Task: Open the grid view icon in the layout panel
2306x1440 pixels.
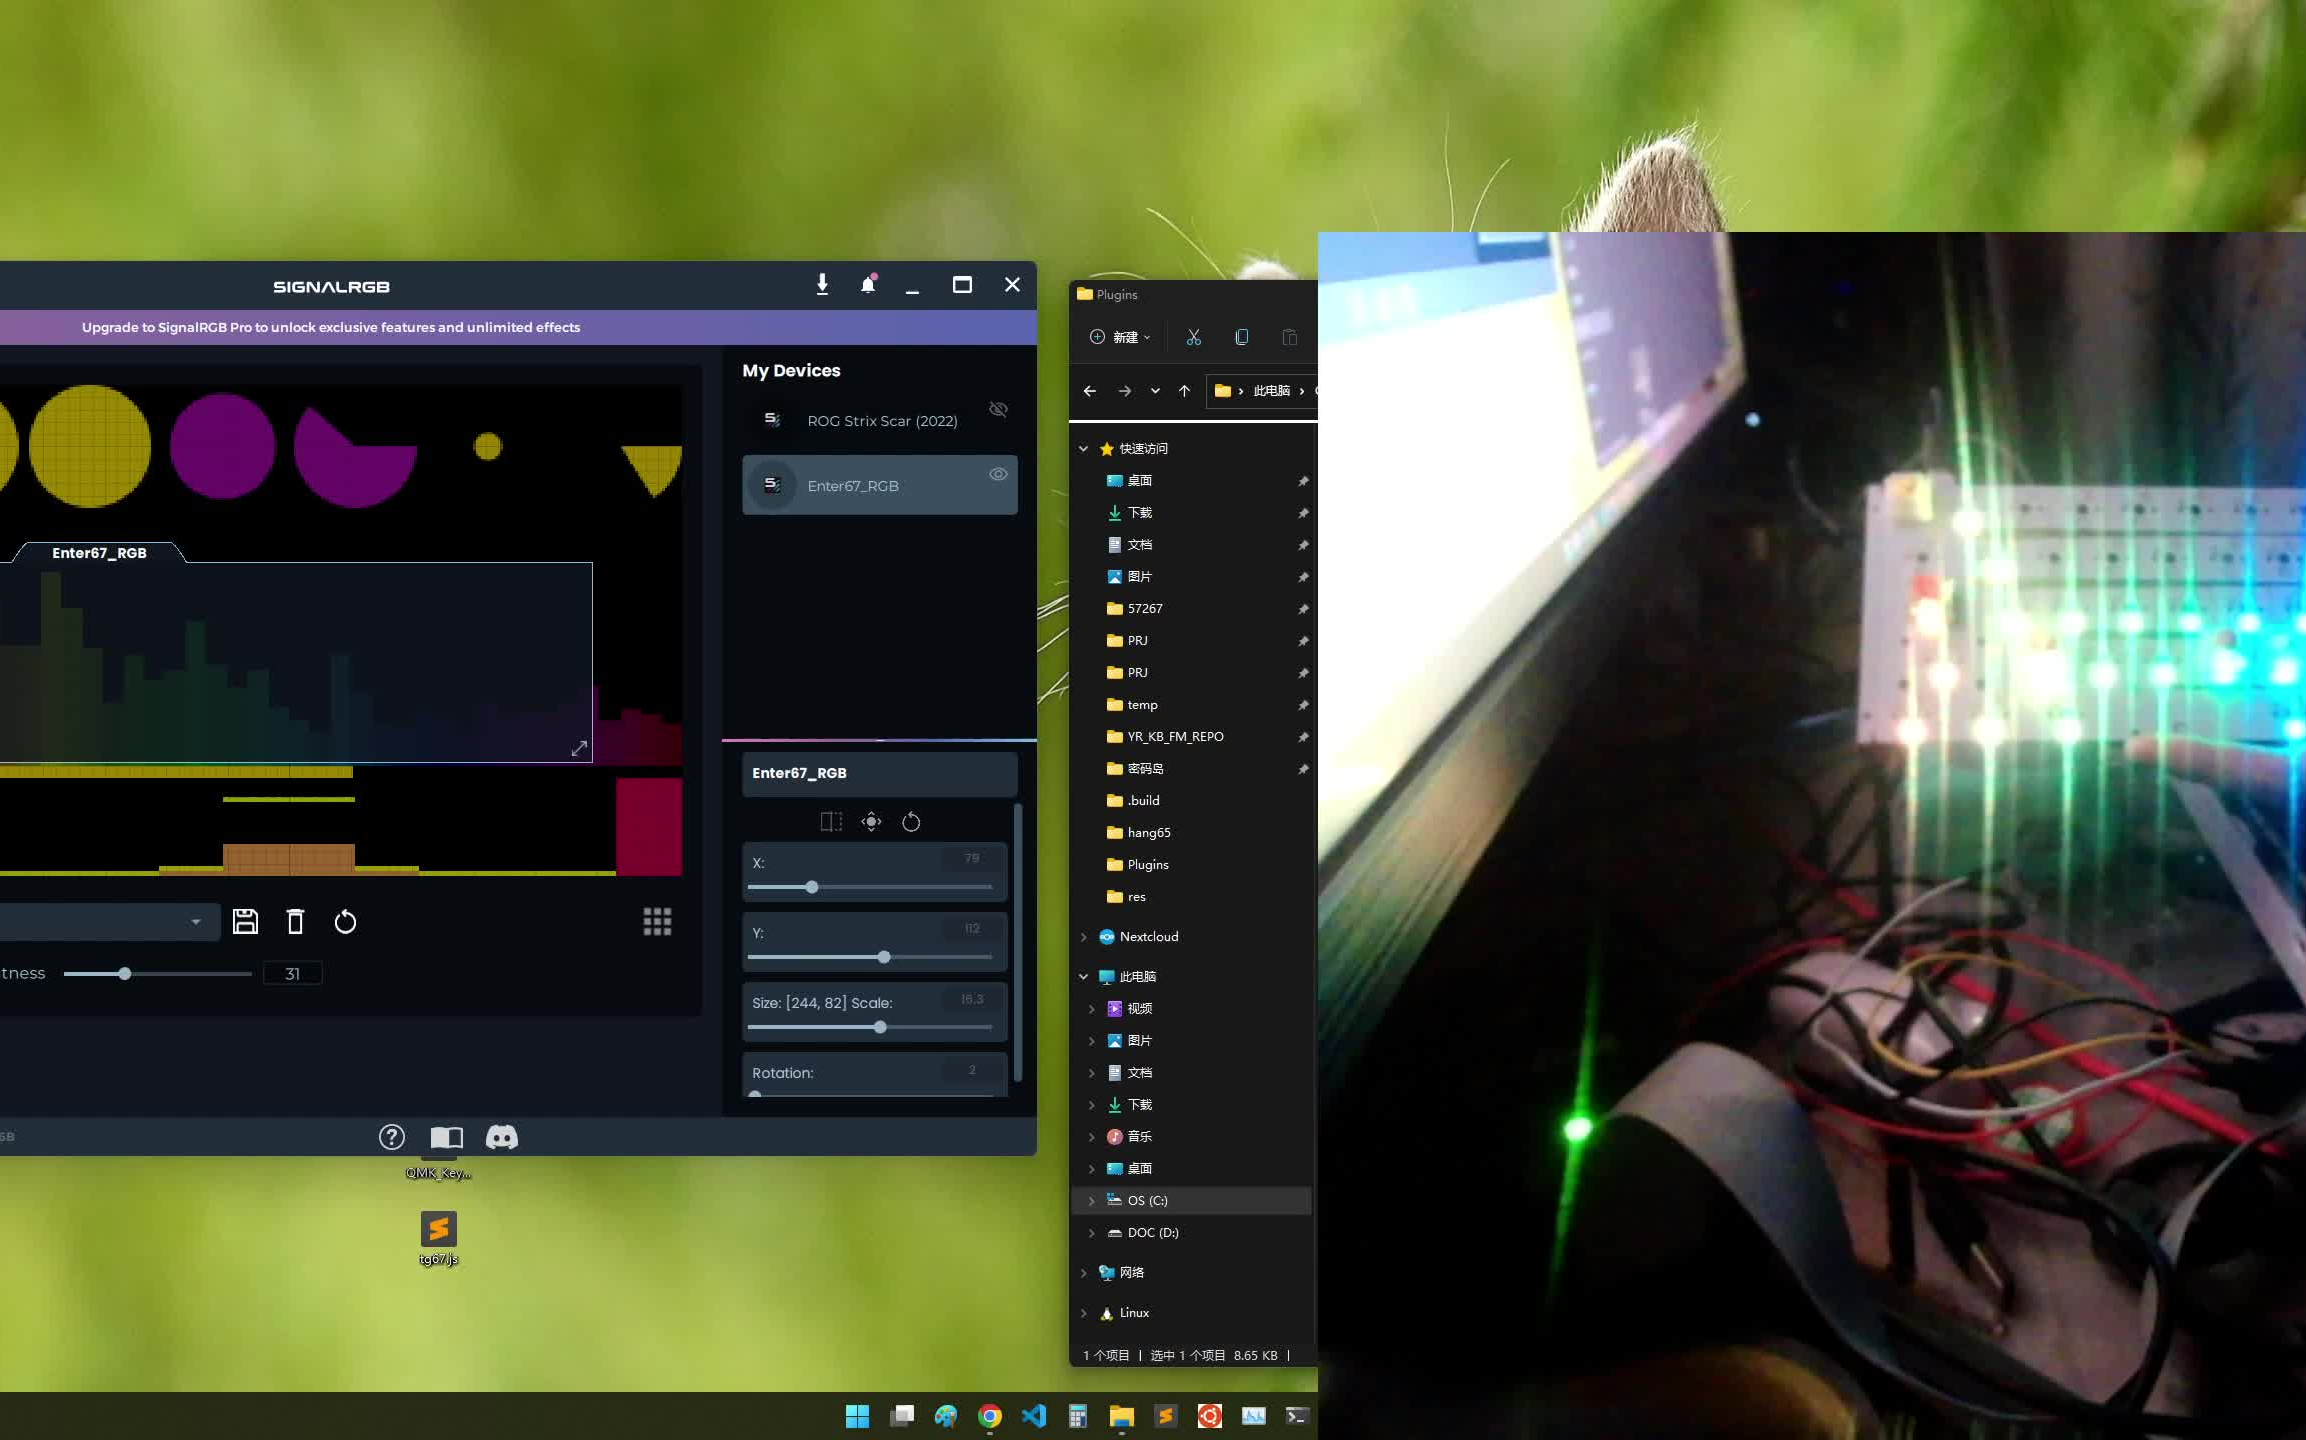Action: click(x=657, y=921)
